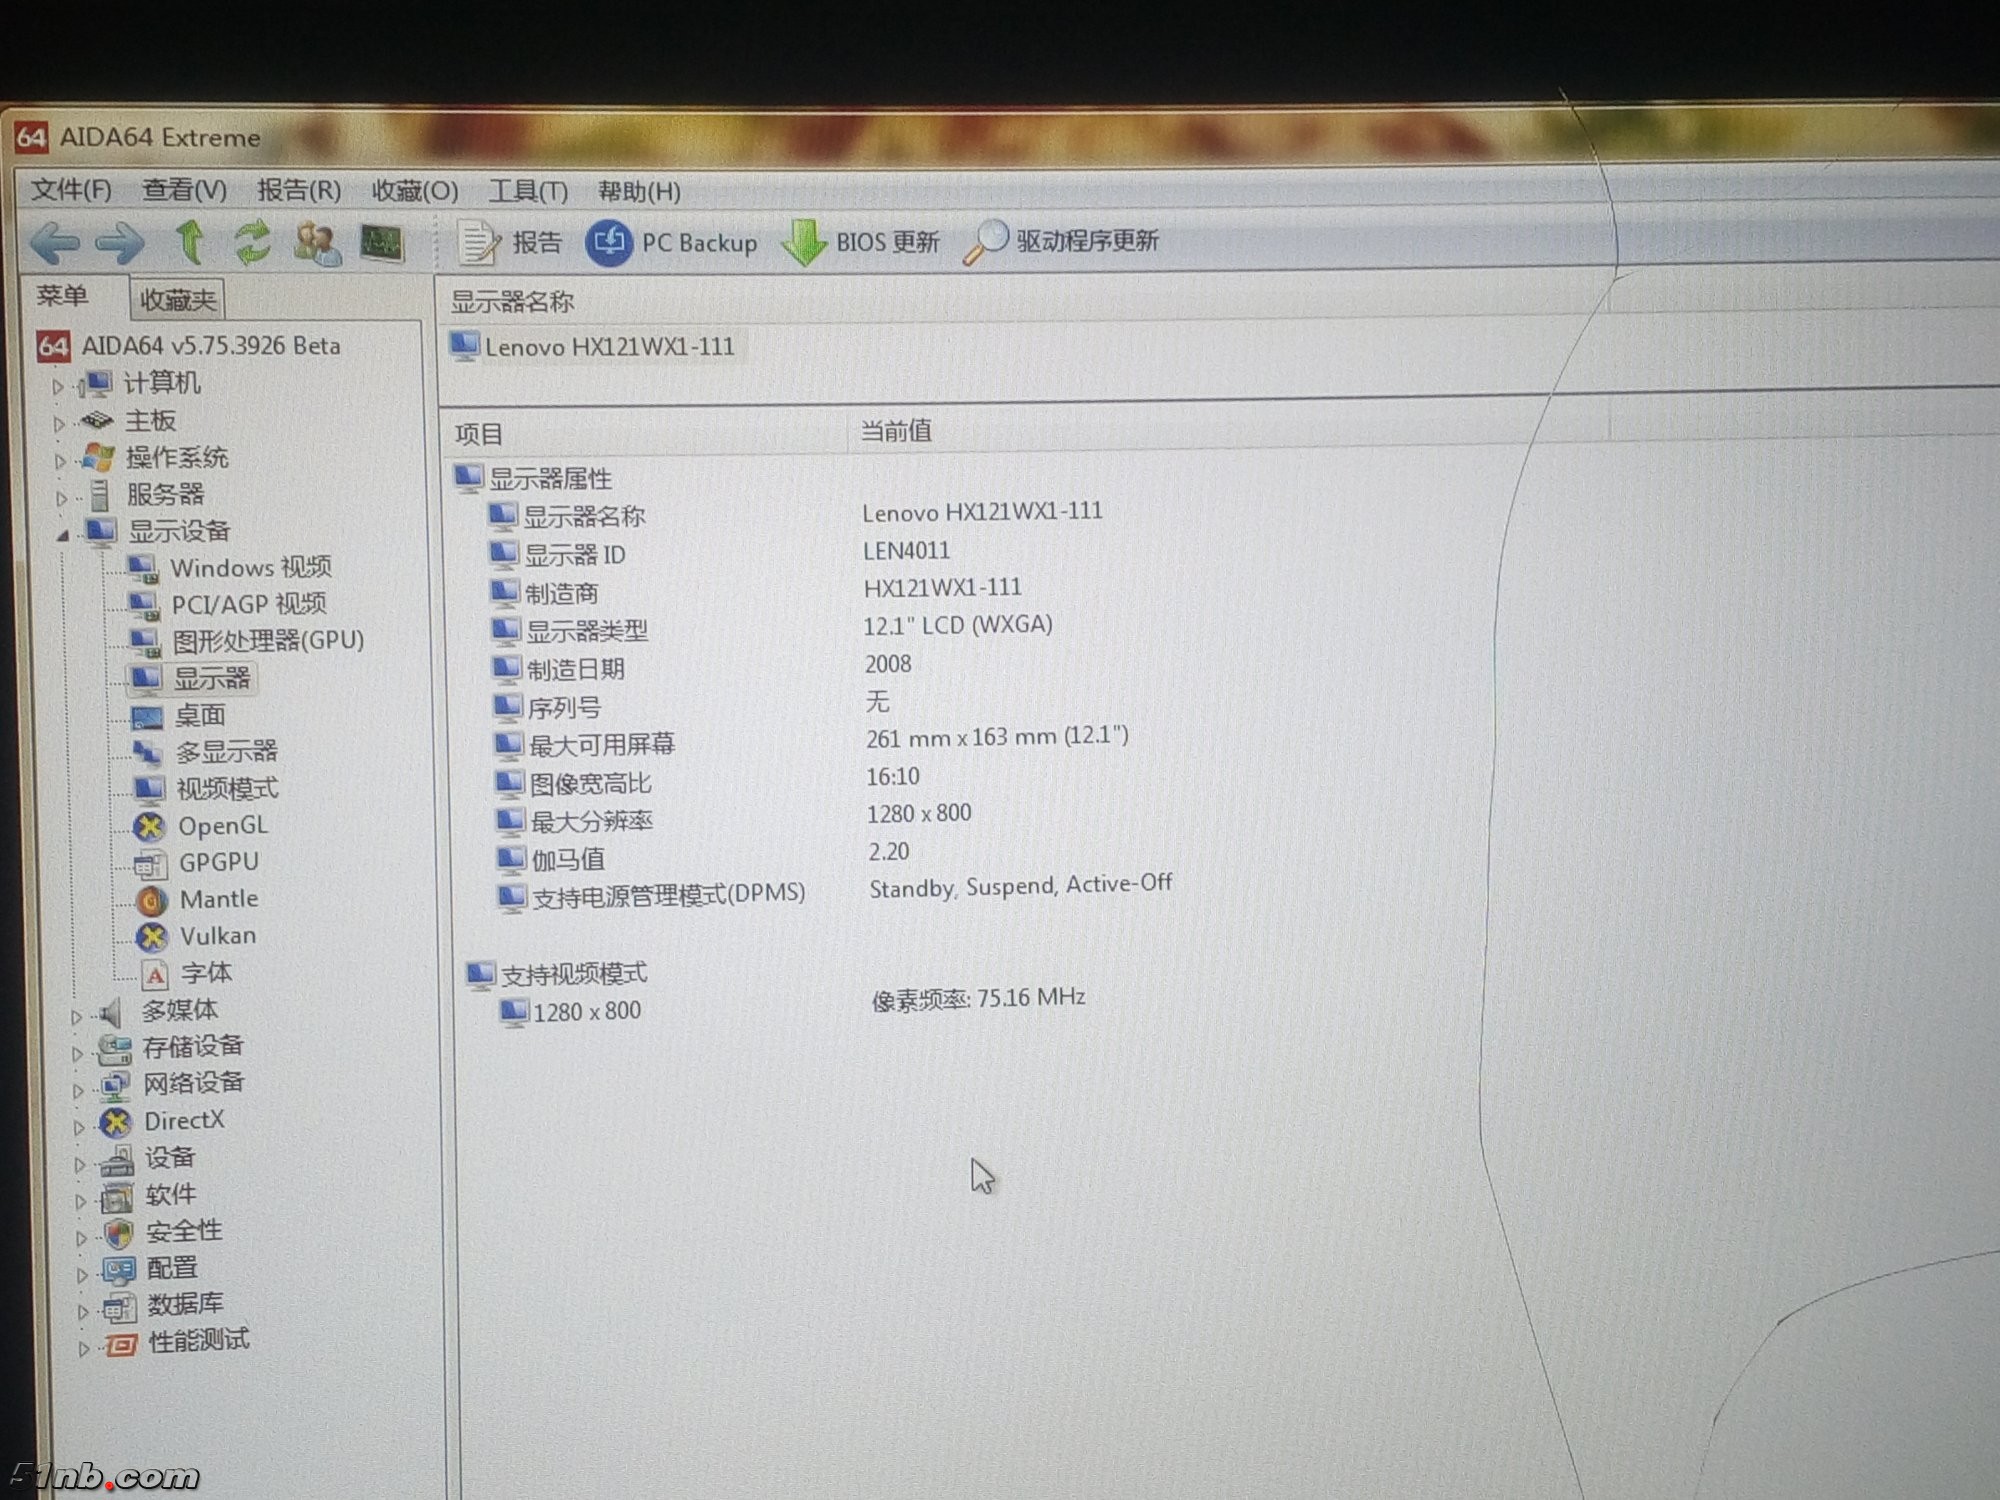Expand the 服务器 tree node
The height and width of the screenshot is (1500, 2000).
[x=61, y=497]
